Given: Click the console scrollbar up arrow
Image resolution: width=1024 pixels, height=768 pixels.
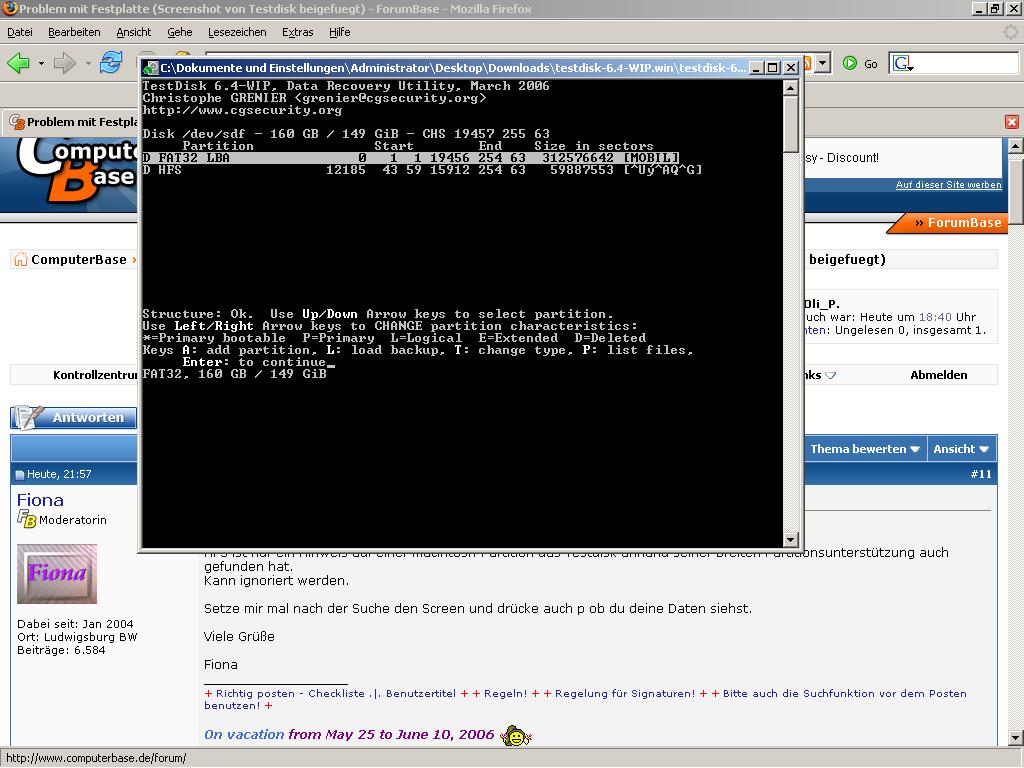Looking at the screenshot, I should (790, 88).
